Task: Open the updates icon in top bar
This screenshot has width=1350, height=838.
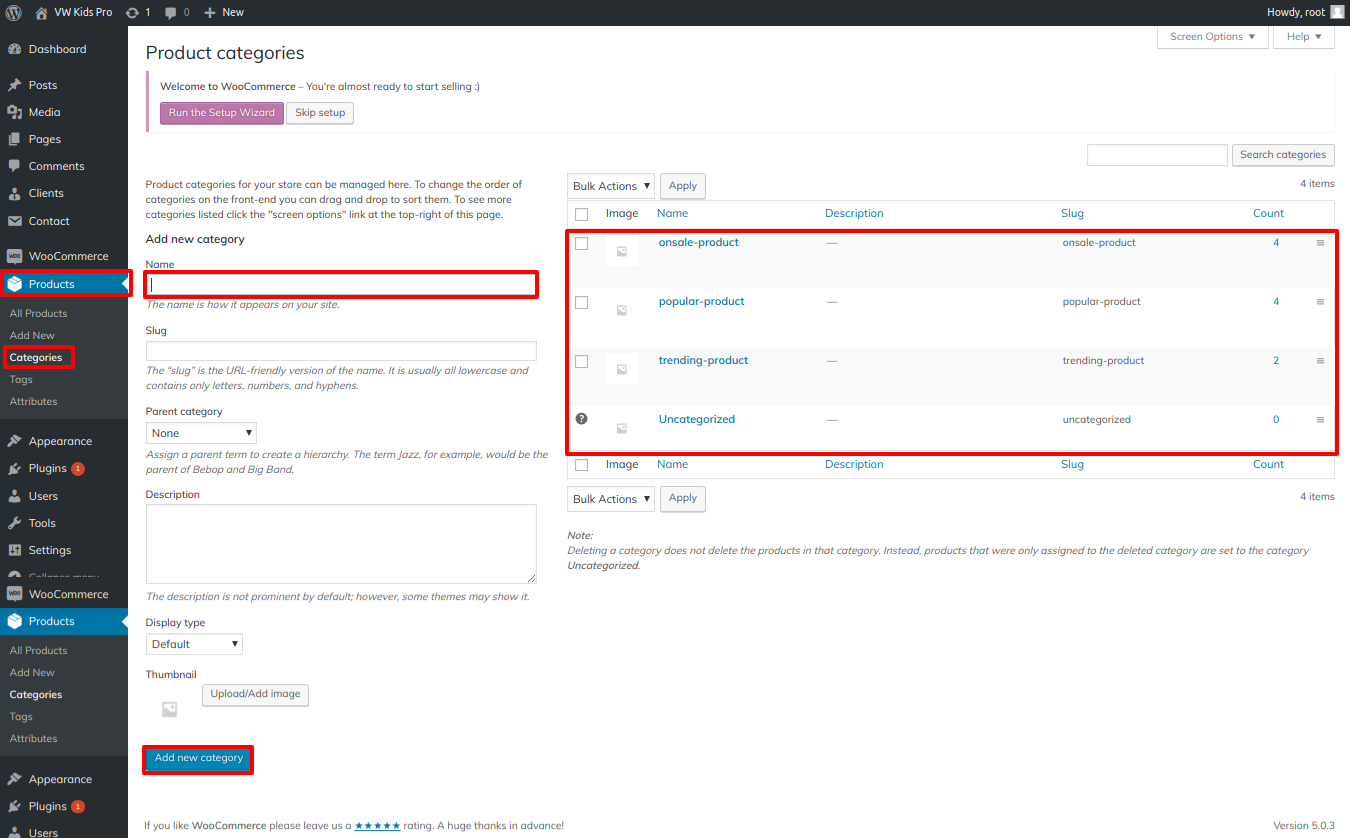Action: pyautogui.click(x=133, y=12)
